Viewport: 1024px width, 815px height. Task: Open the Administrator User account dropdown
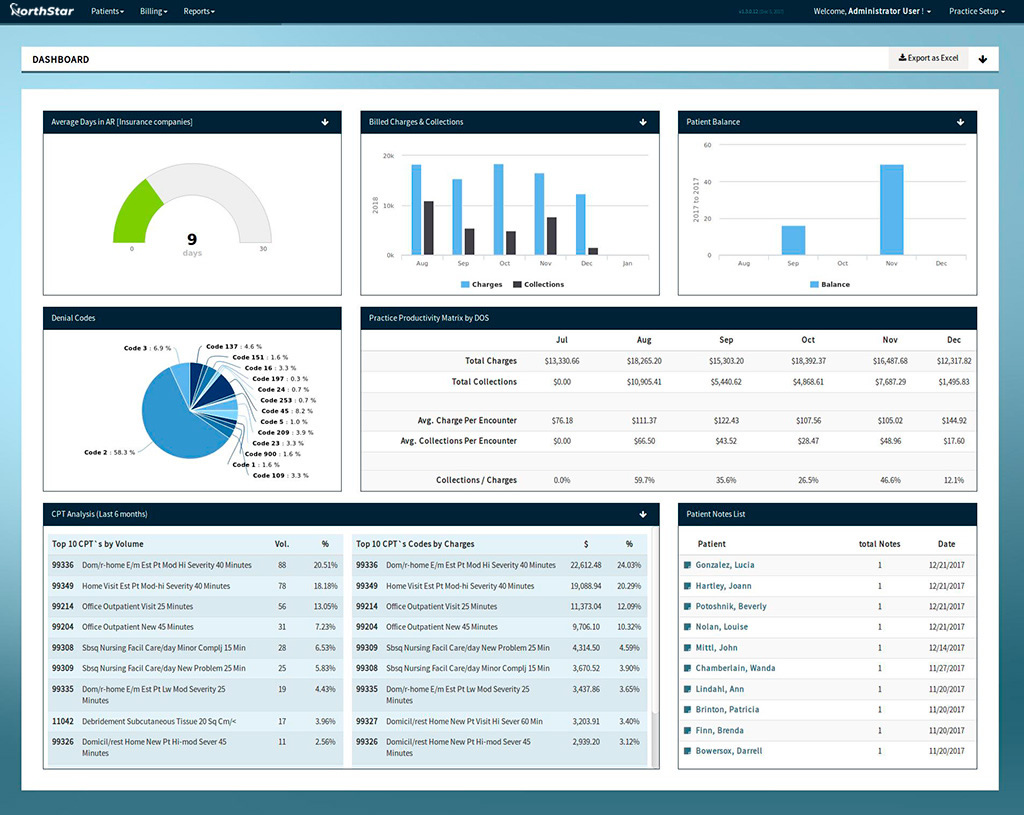click(873, 11)
